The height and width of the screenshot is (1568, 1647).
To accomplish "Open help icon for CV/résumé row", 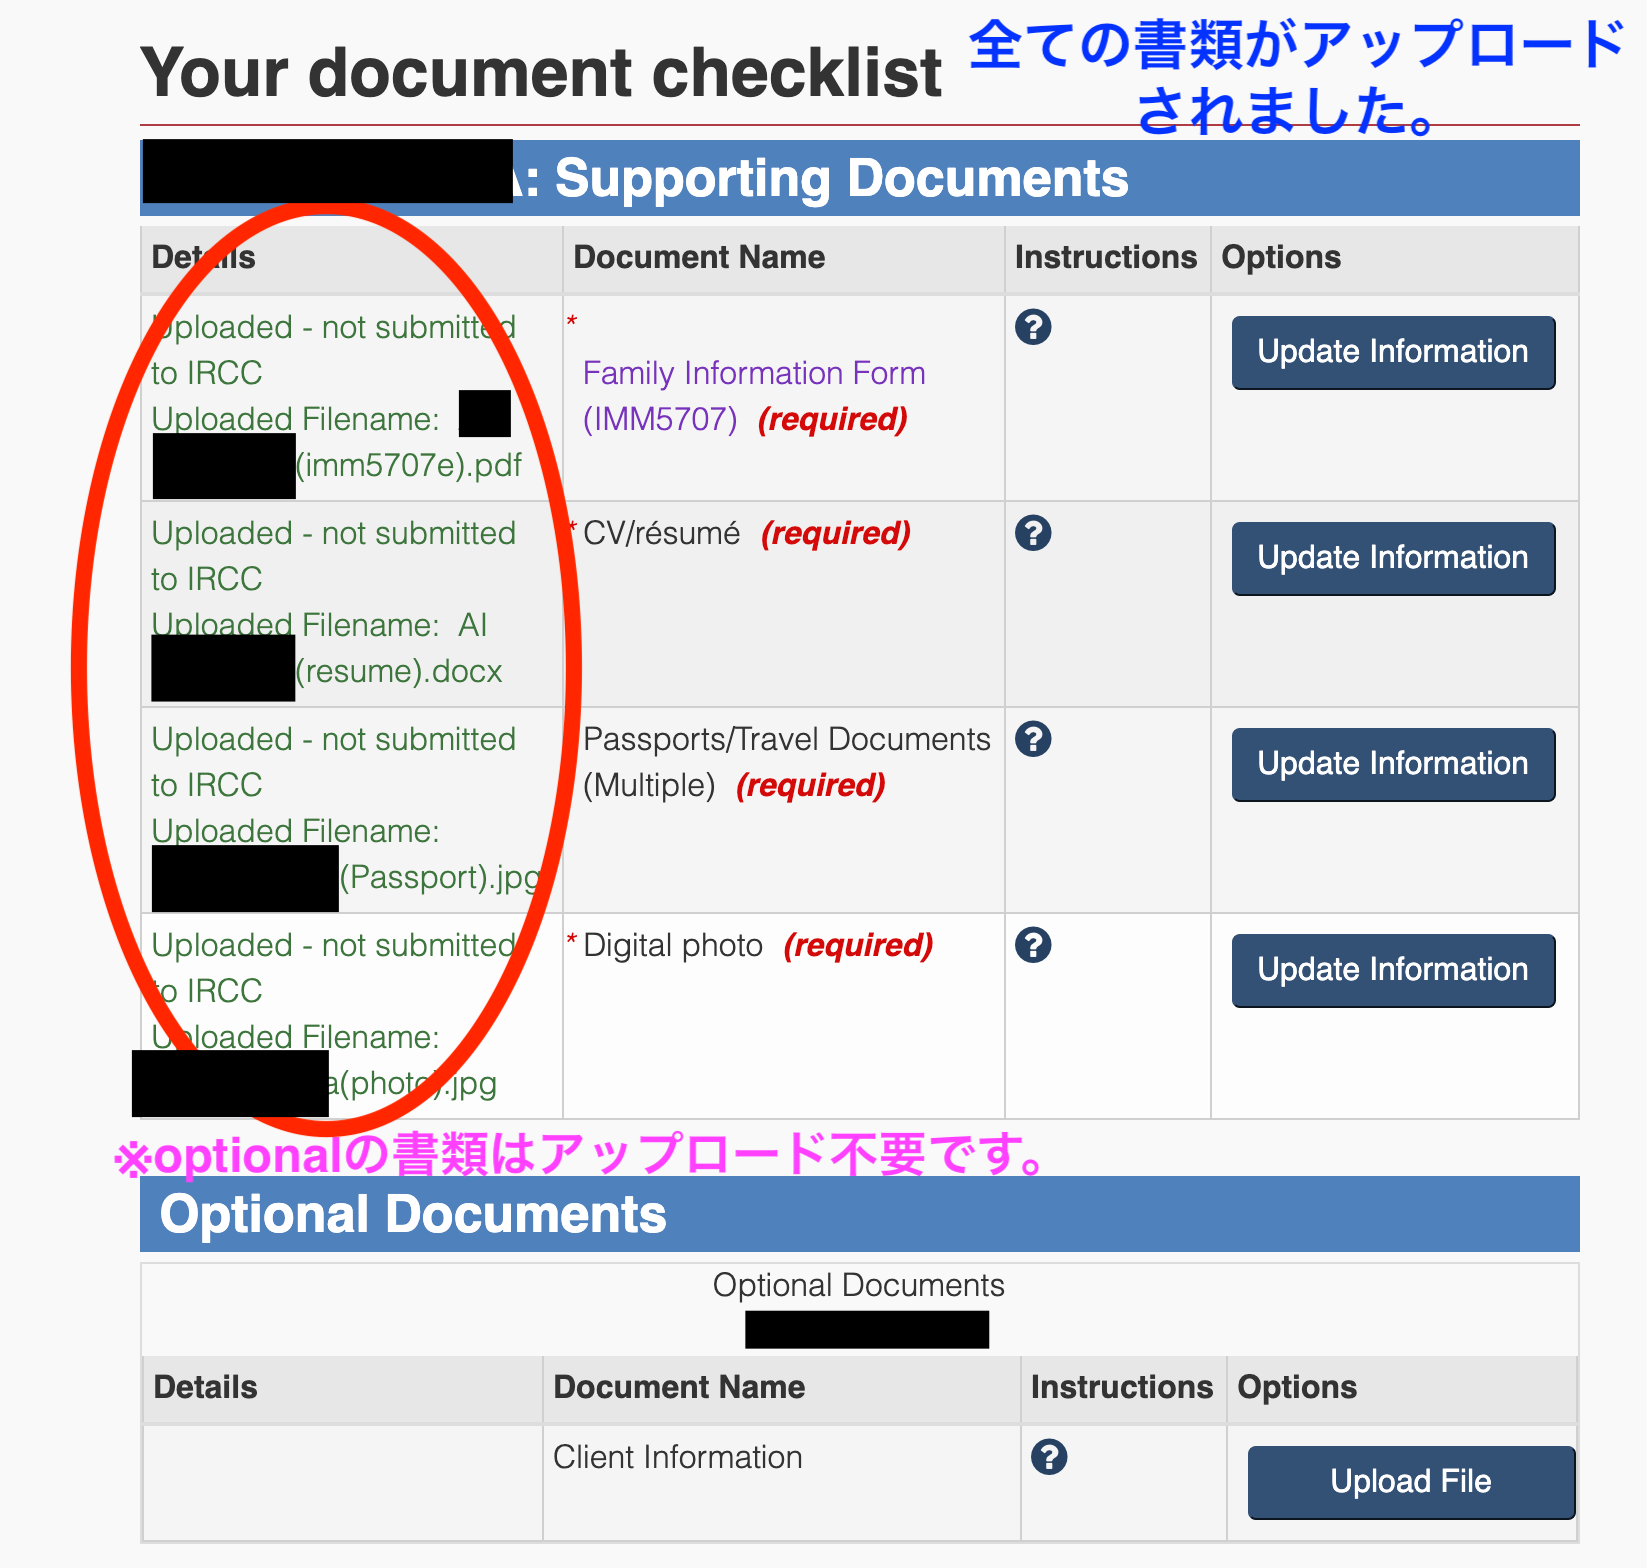I will 1033,533.
